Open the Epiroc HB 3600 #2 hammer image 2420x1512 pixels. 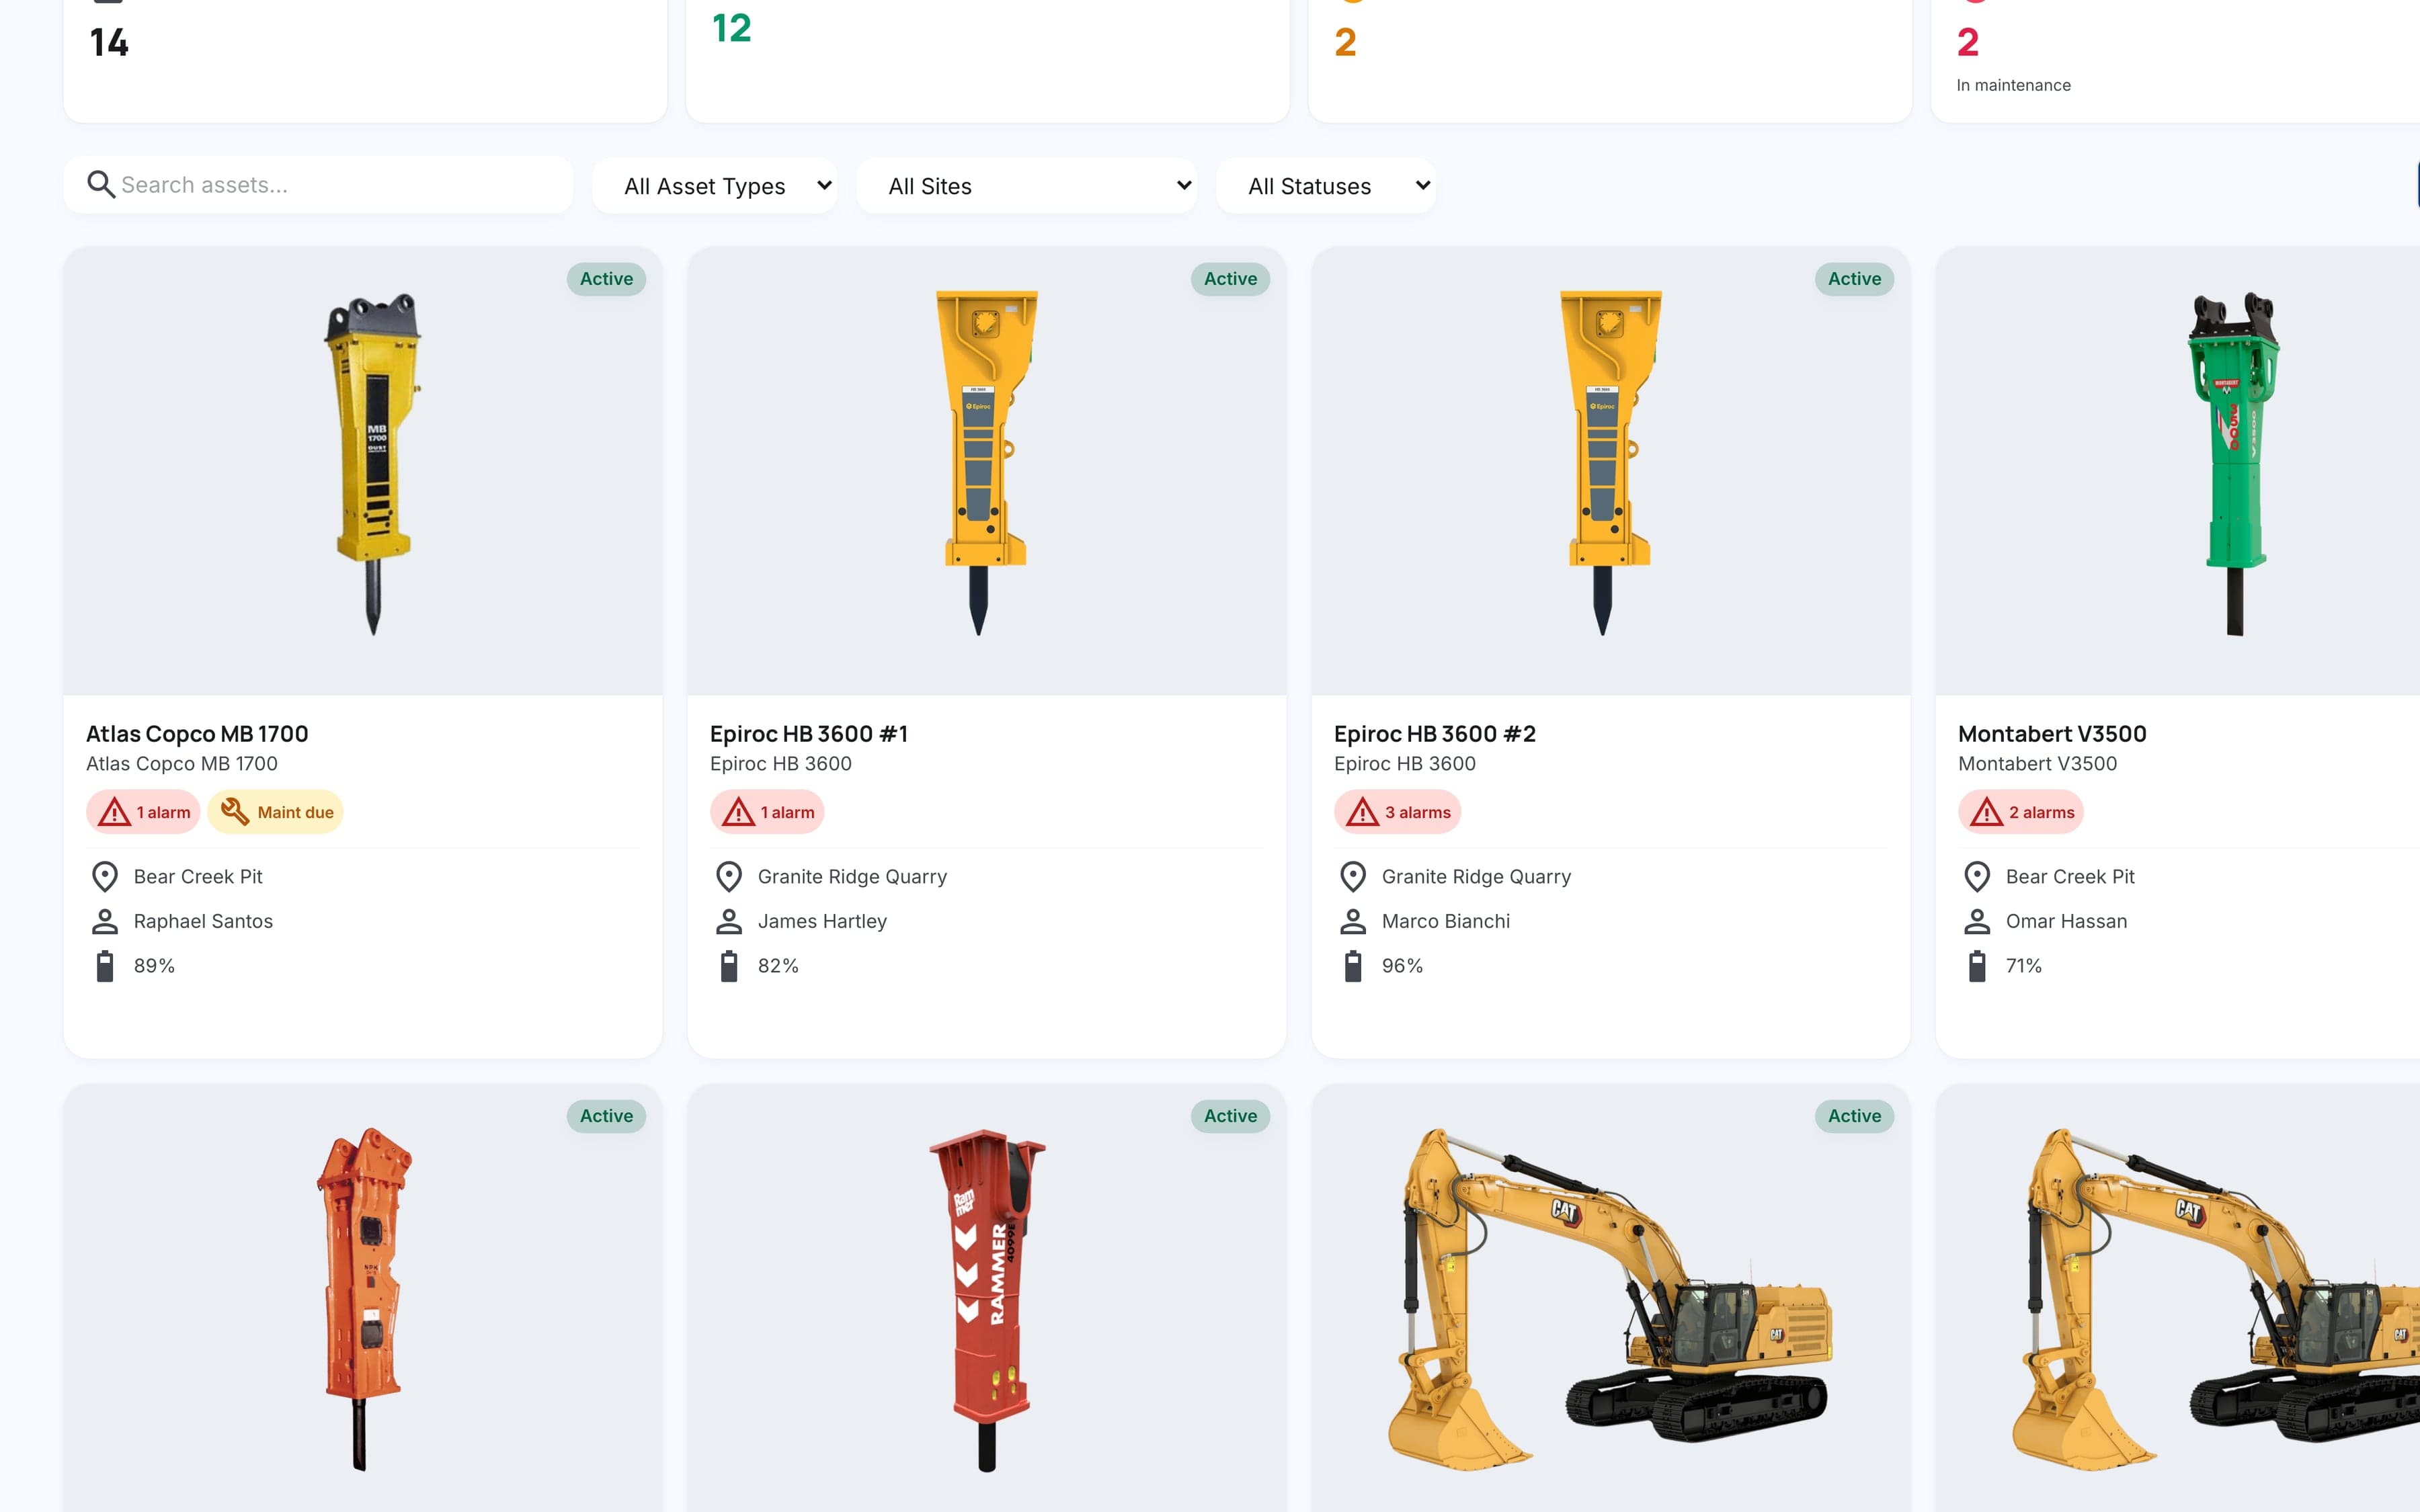coord(1611,463)
